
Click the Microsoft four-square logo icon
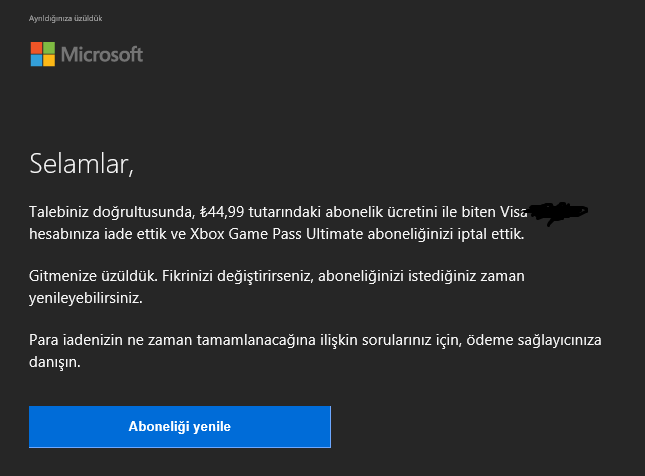43,54
